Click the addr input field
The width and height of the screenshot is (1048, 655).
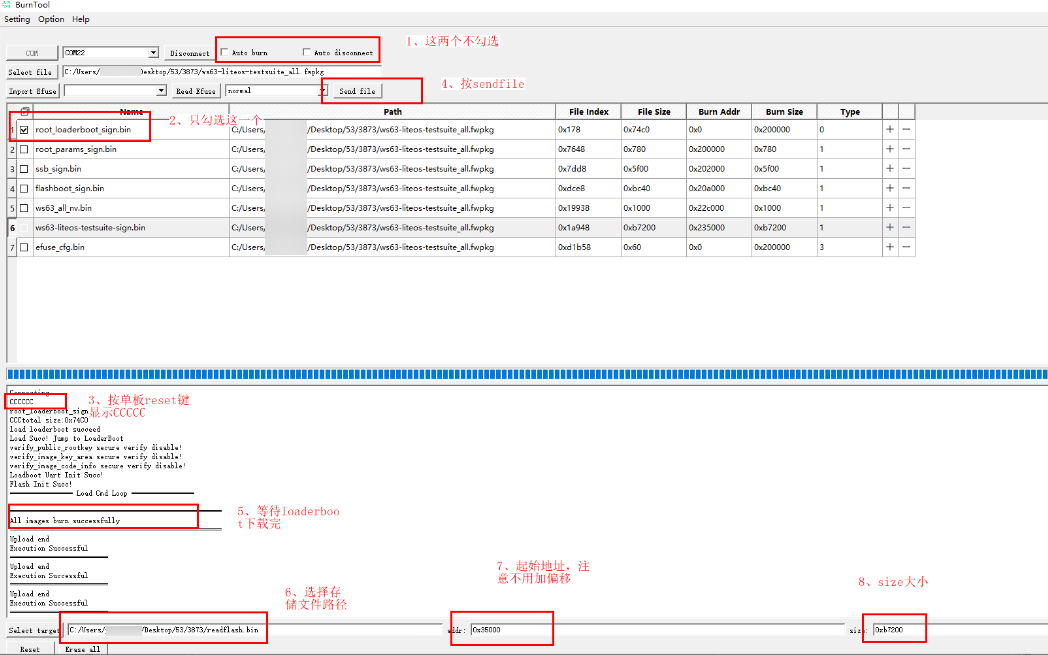coord(510,630)
